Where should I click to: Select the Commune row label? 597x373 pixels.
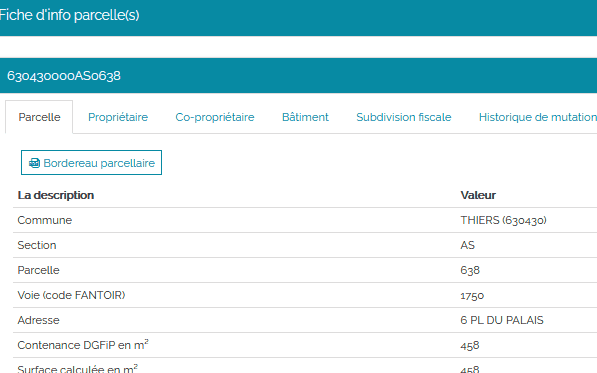coord(45,220)
